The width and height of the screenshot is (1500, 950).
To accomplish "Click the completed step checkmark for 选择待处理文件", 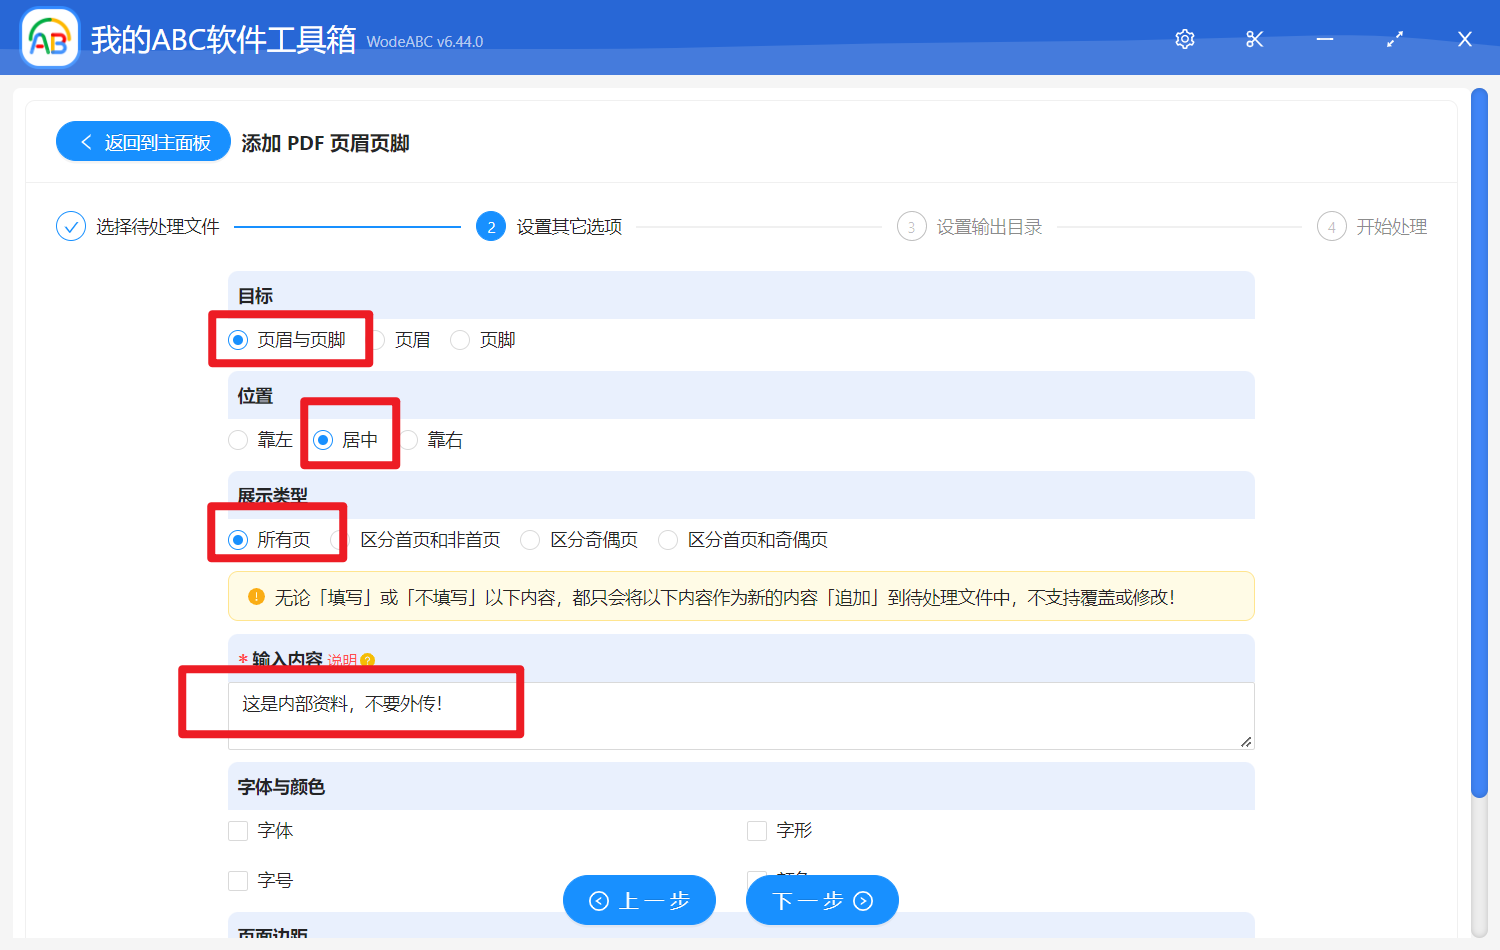I will pyautogui.click(x=71, y=227).
